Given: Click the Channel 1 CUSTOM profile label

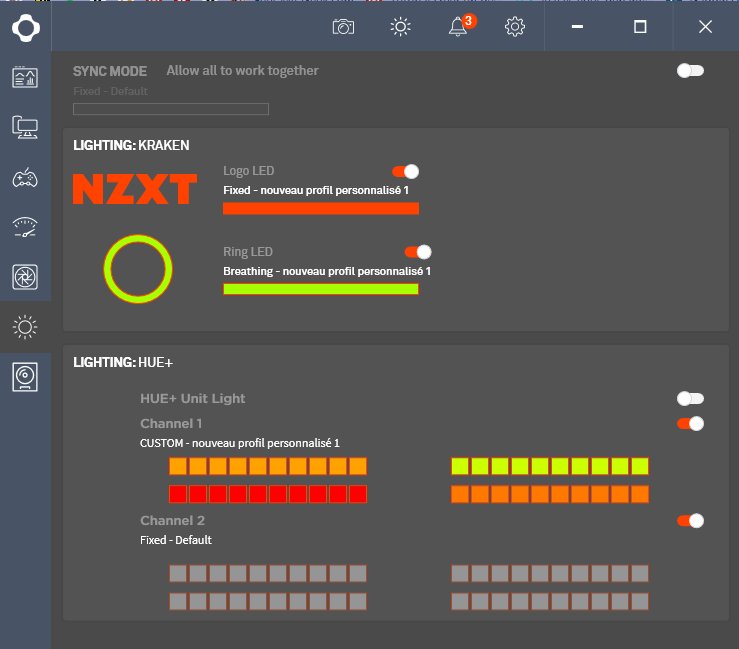Looking at the screenshot, I should coord(240,443).
